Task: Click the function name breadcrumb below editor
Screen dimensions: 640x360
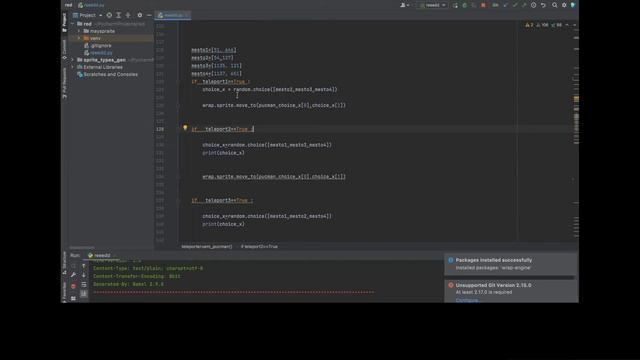Action: coord(207,247)
